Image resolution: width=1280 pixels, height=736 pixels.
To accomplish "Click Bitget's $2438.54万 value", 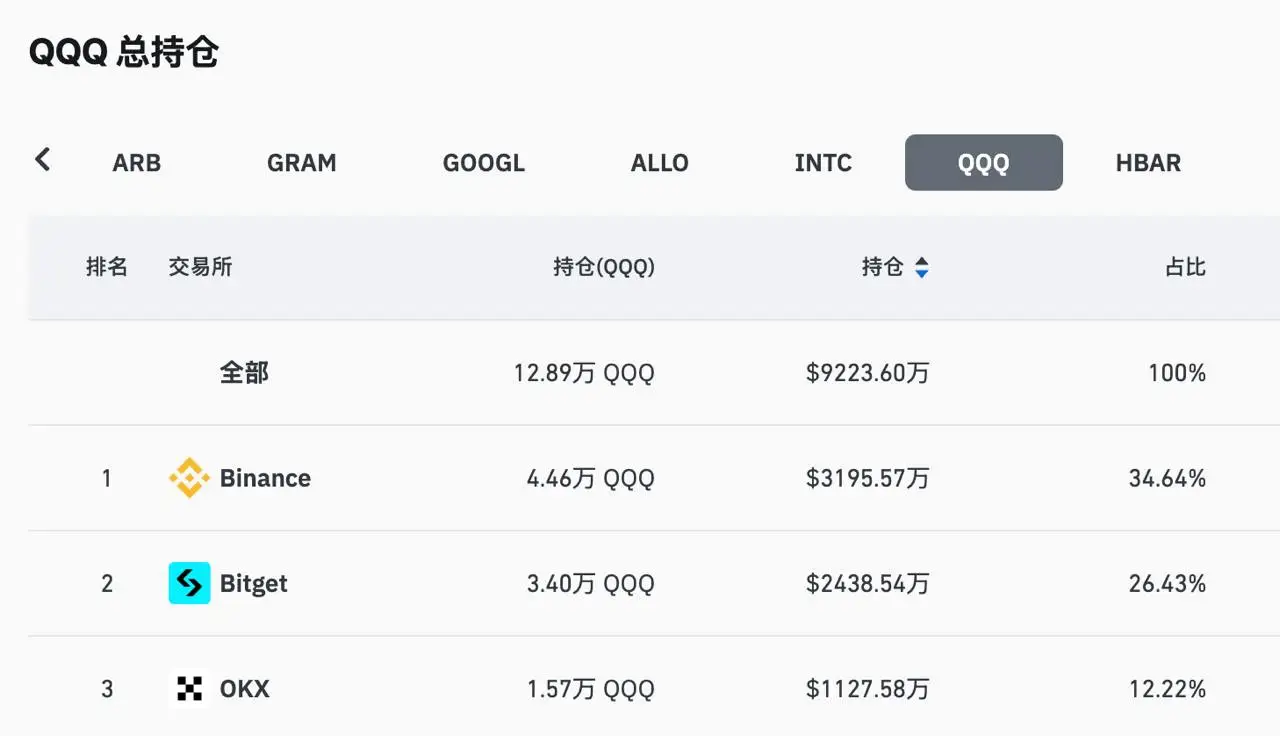I will [x=868, y=583].
